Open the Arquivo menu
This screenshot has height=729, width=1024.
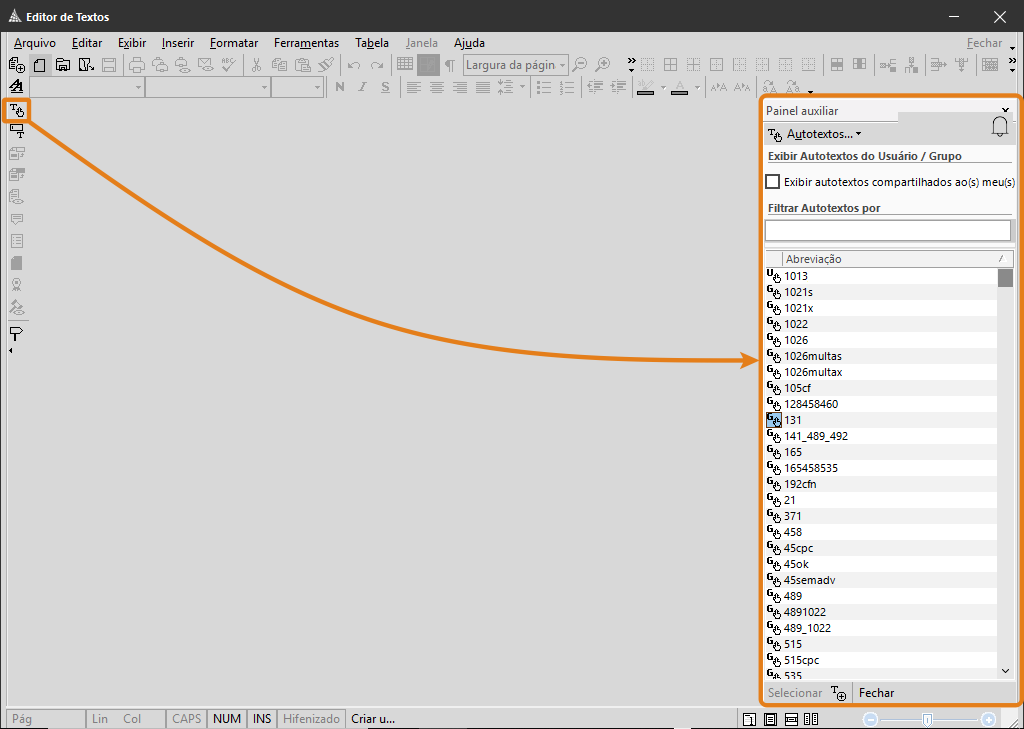coord(35,43)
